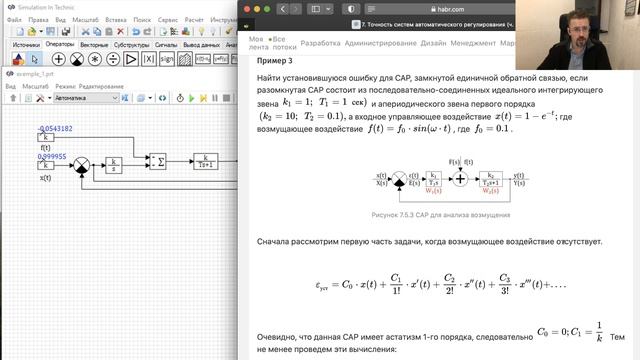Select the f(t) gain block k

pyautogui.click(x=46, y=138)
